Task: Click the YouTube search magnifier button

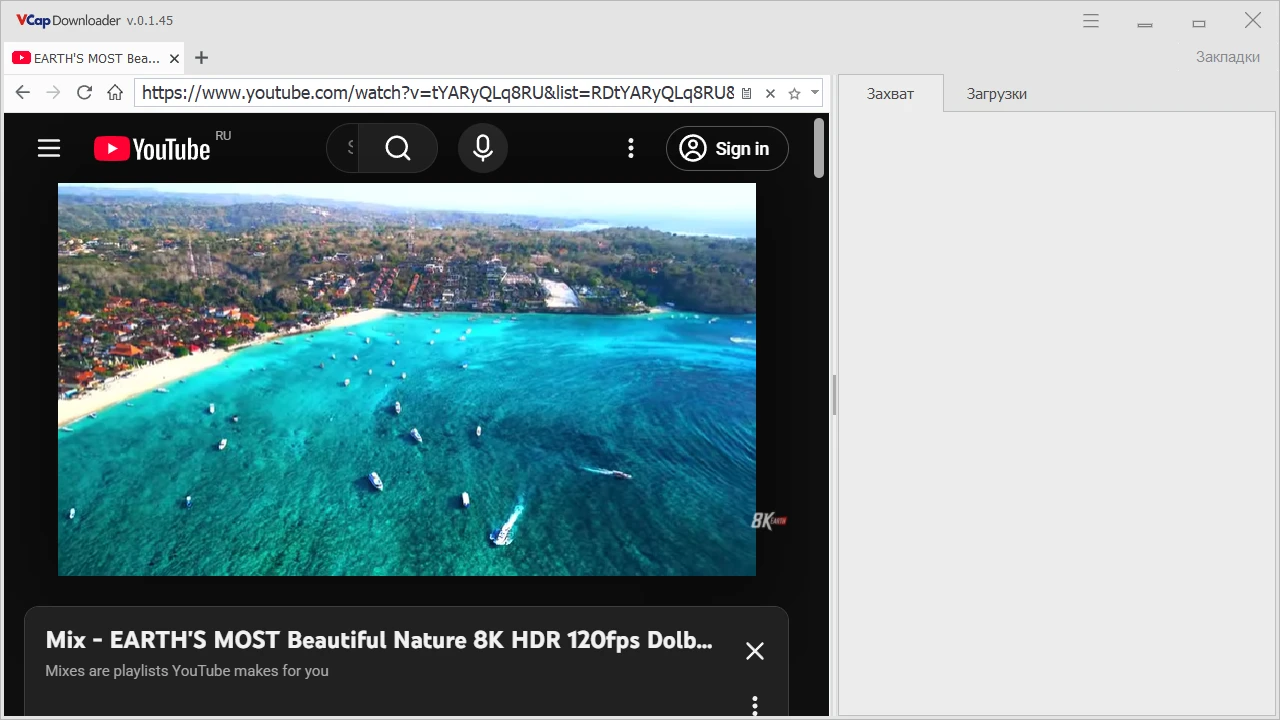Action: (x=398, y=149)
